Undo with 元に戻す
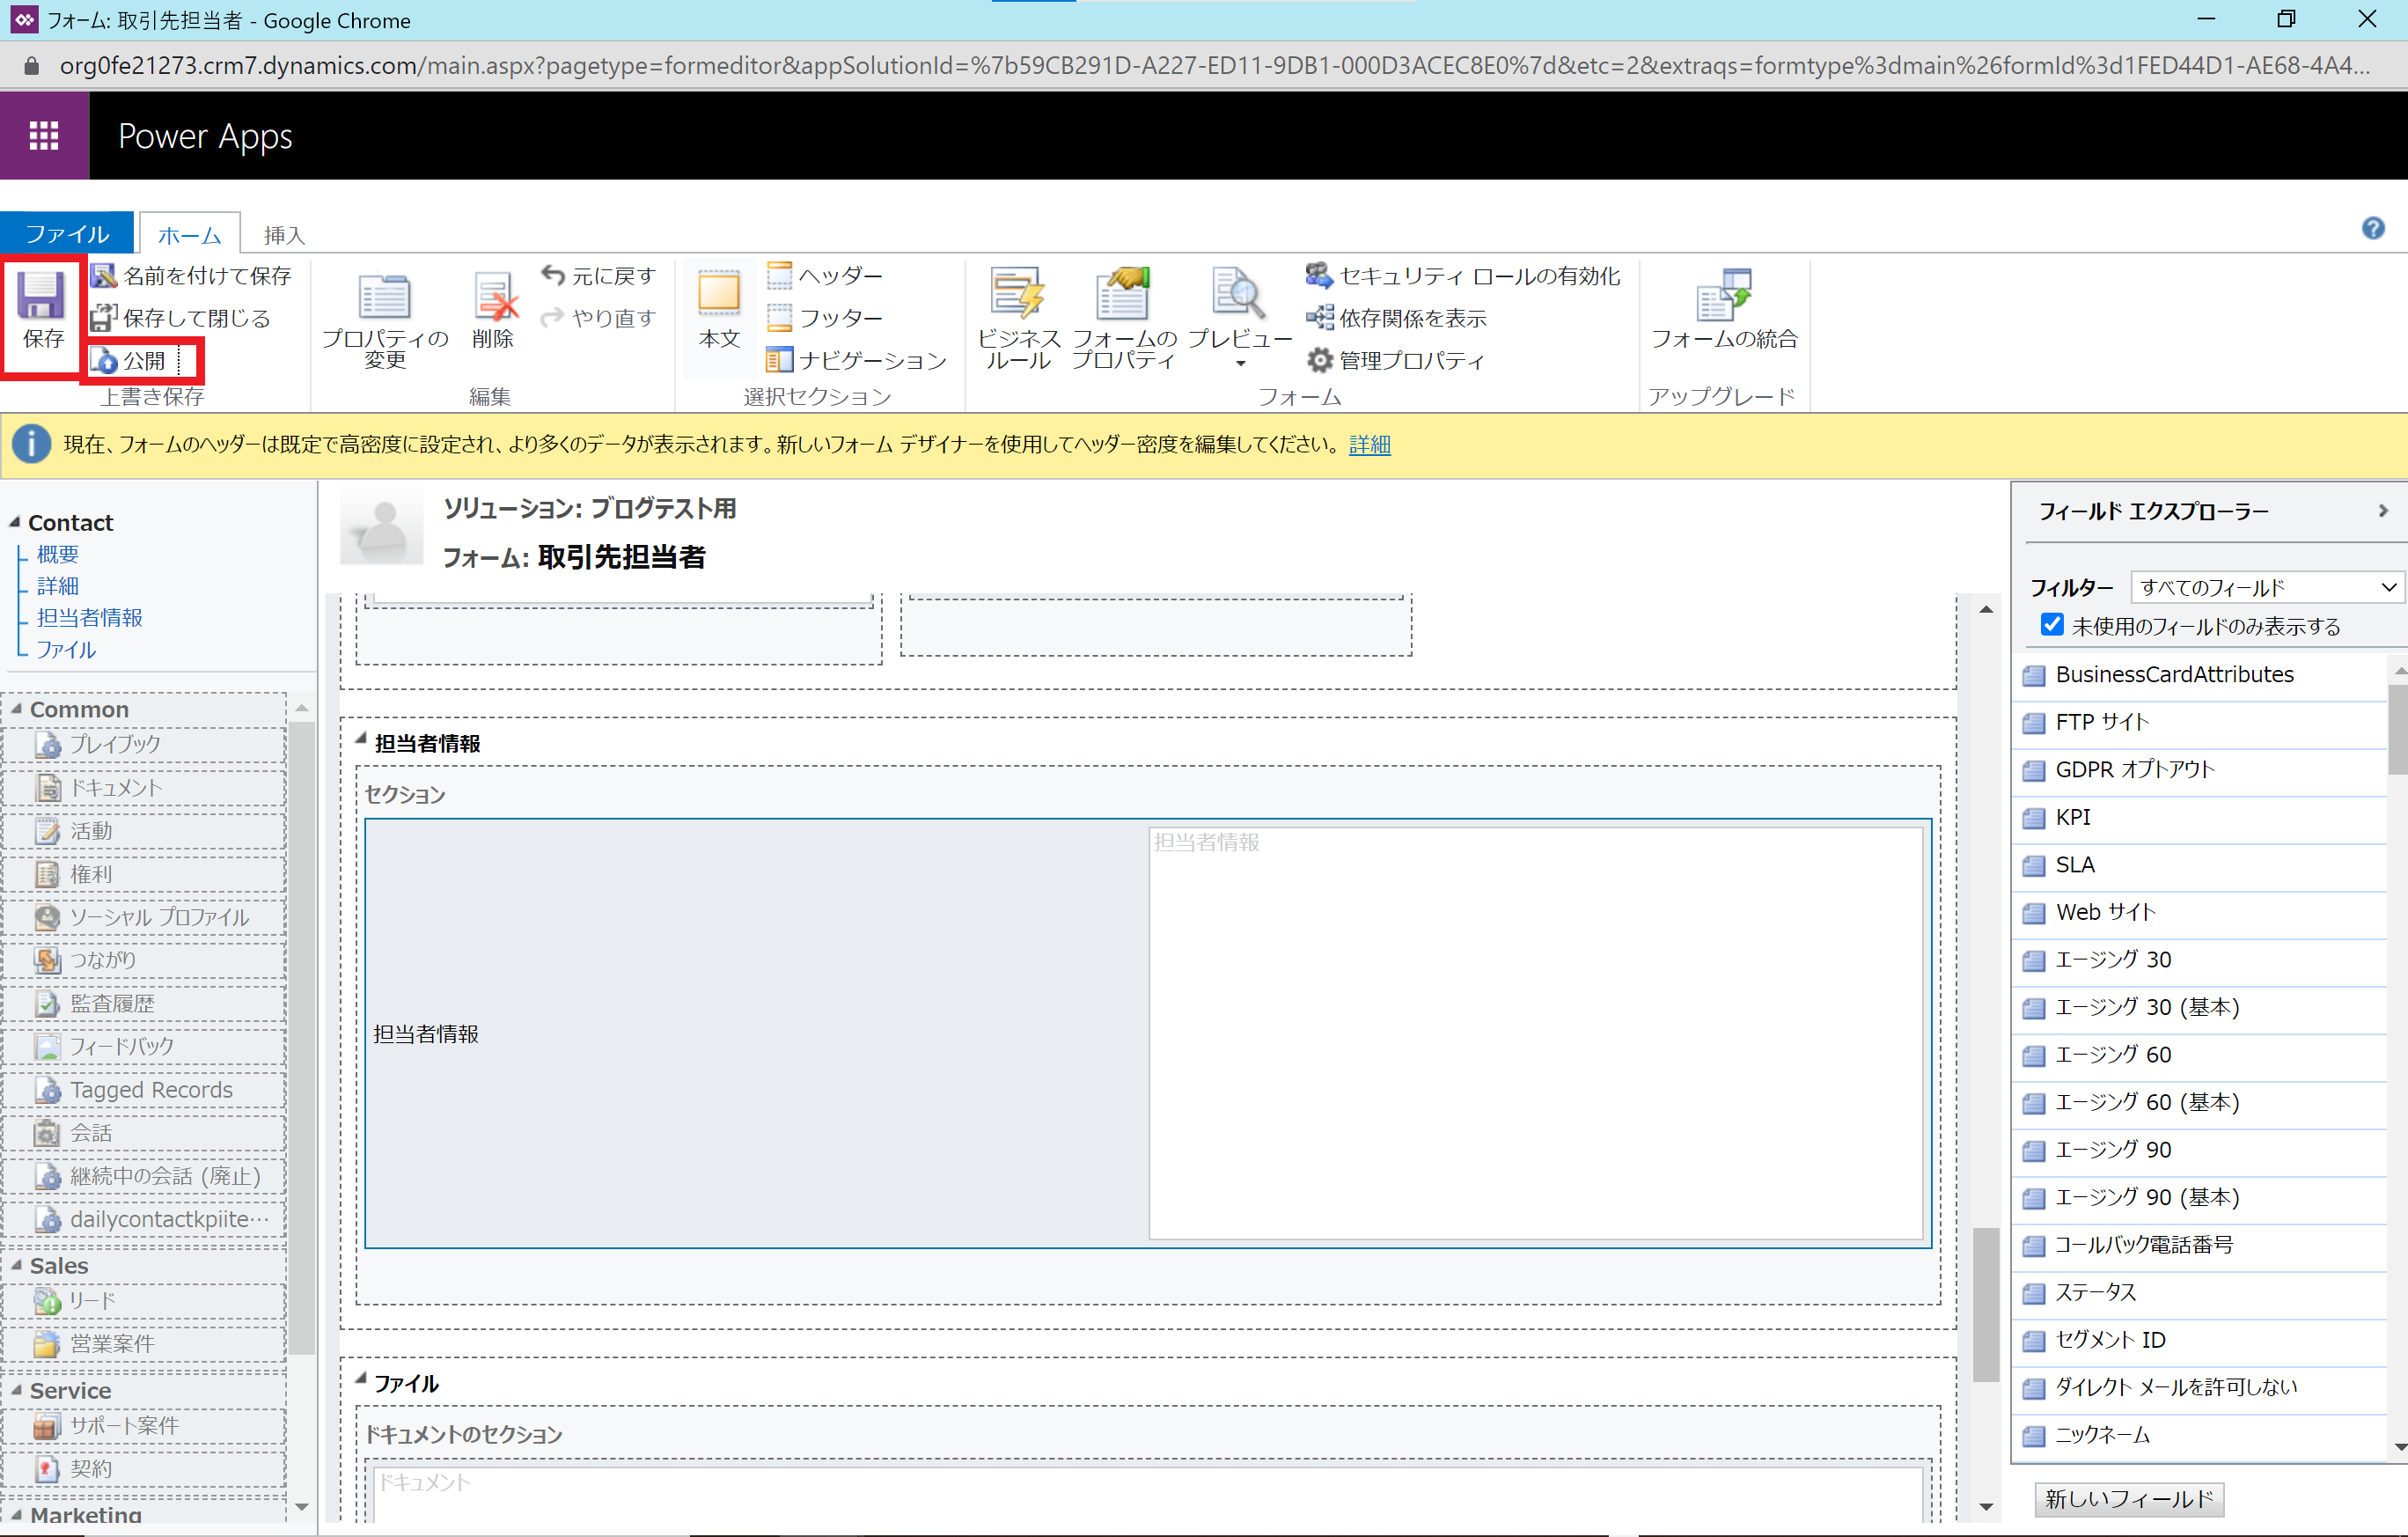Viewport: 2408px width, 1537px height. click(x=598, y=275)
